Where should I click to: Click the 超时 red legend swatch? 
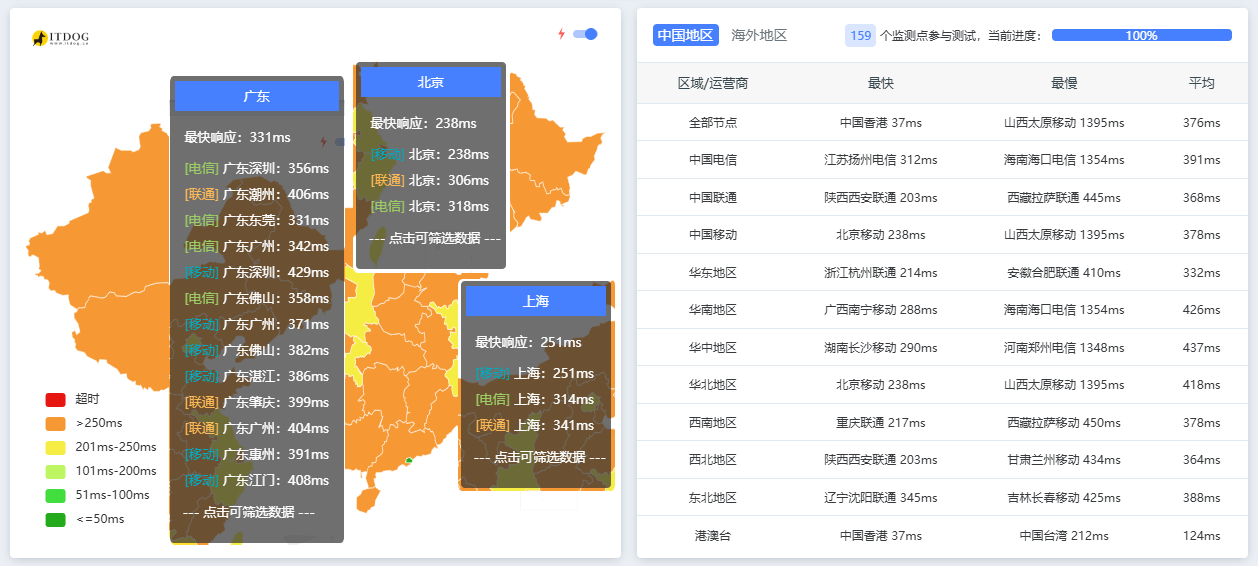click(55, 399)
